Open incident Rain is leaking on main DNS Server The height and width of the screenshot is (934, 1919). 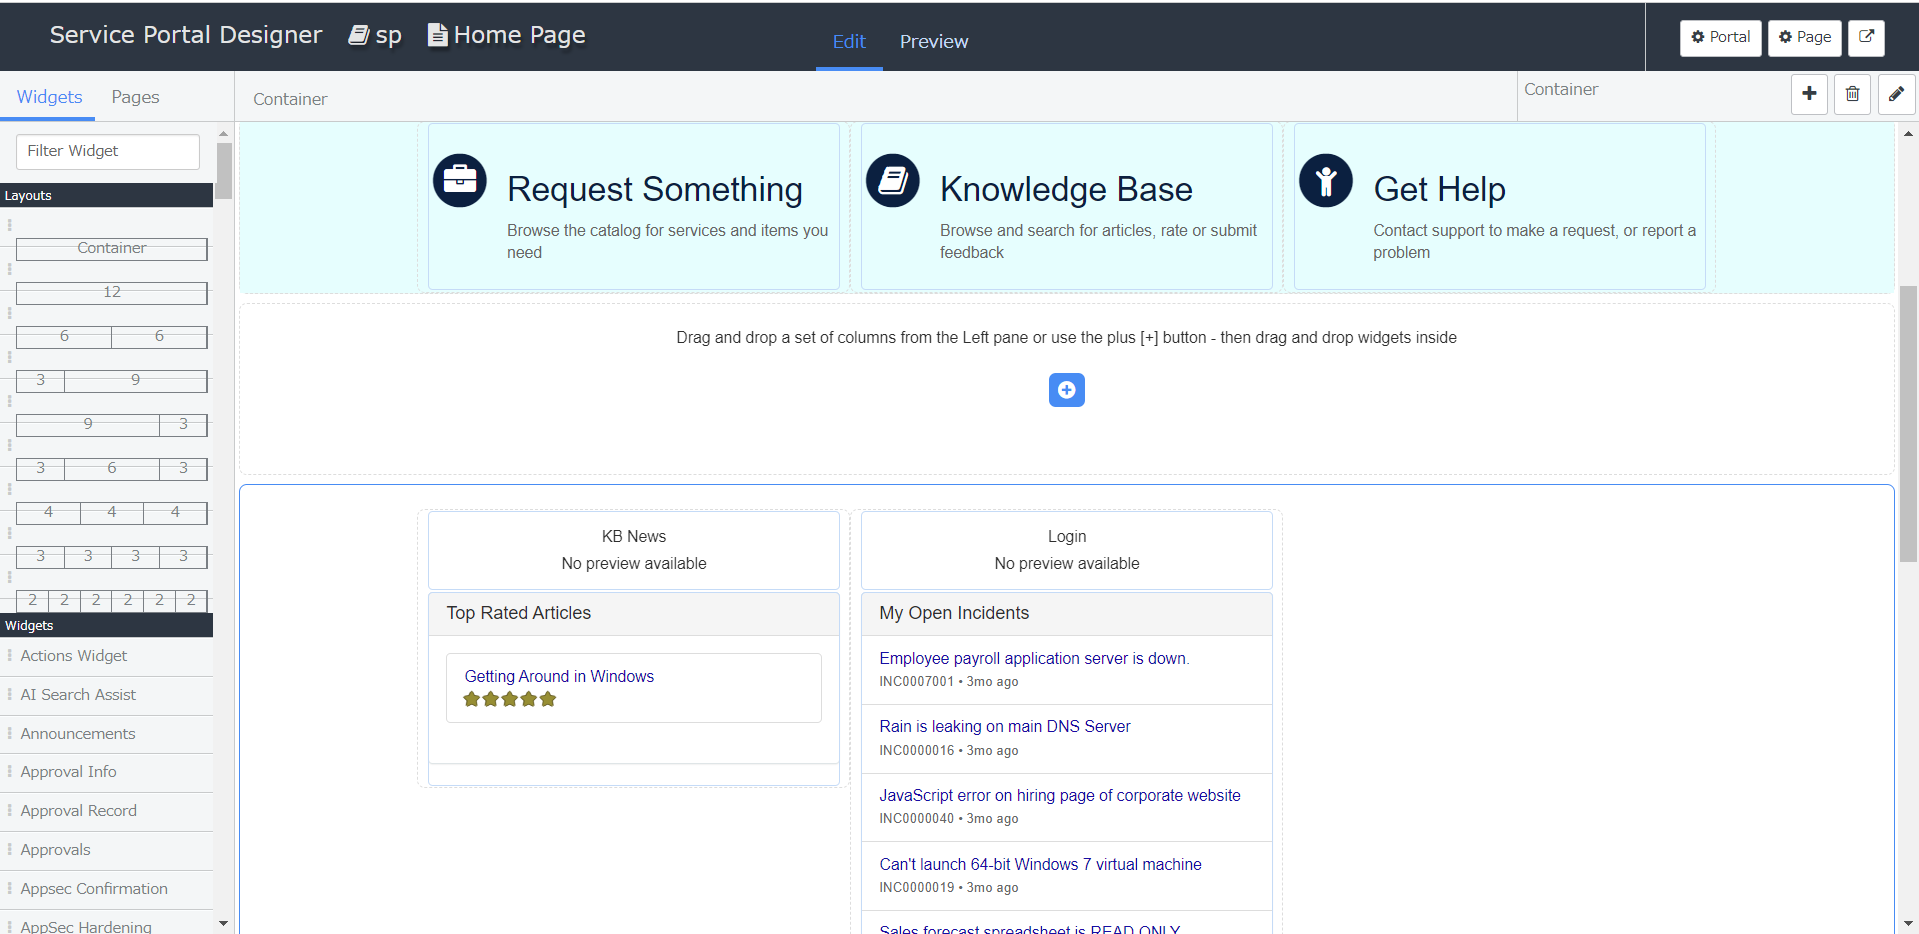(x=1004, y=726)
